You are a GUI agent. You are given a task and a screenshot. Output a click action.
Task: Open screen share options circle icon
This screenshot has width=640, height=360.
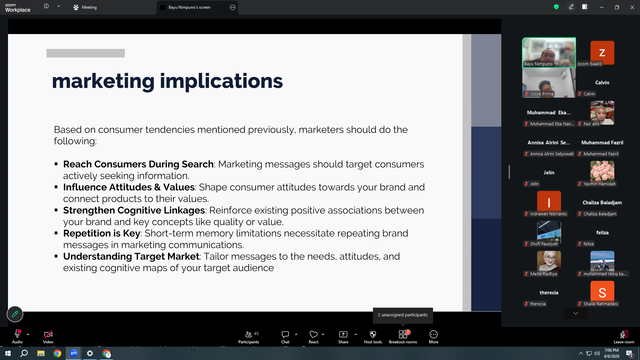tap(233, 7)
